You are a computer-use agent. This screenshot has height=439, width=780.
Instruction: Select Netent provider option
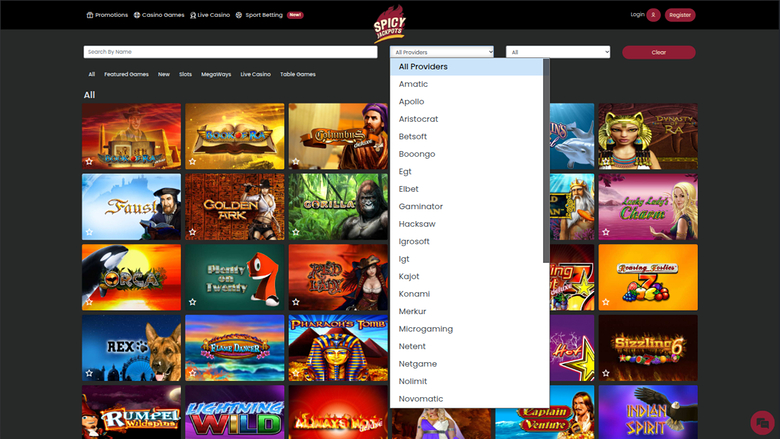[467, 346]
